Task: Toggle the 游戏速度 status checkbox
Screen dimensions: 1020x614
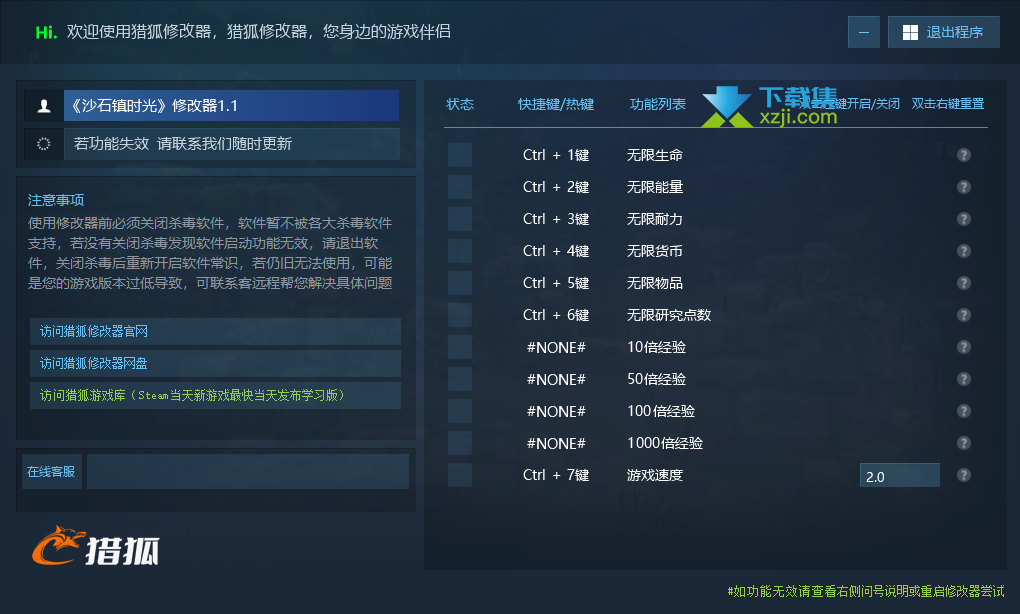Action: coord(460,475)
